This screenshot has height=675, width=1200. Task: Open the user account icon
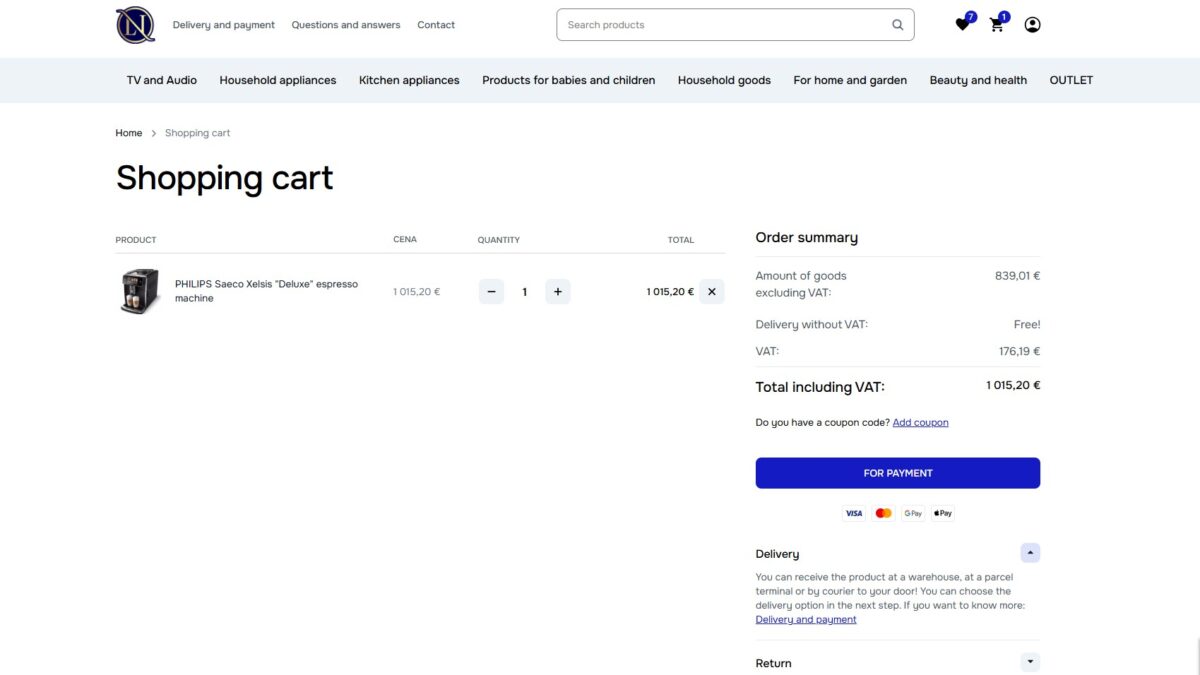(x=1032, y=25)
